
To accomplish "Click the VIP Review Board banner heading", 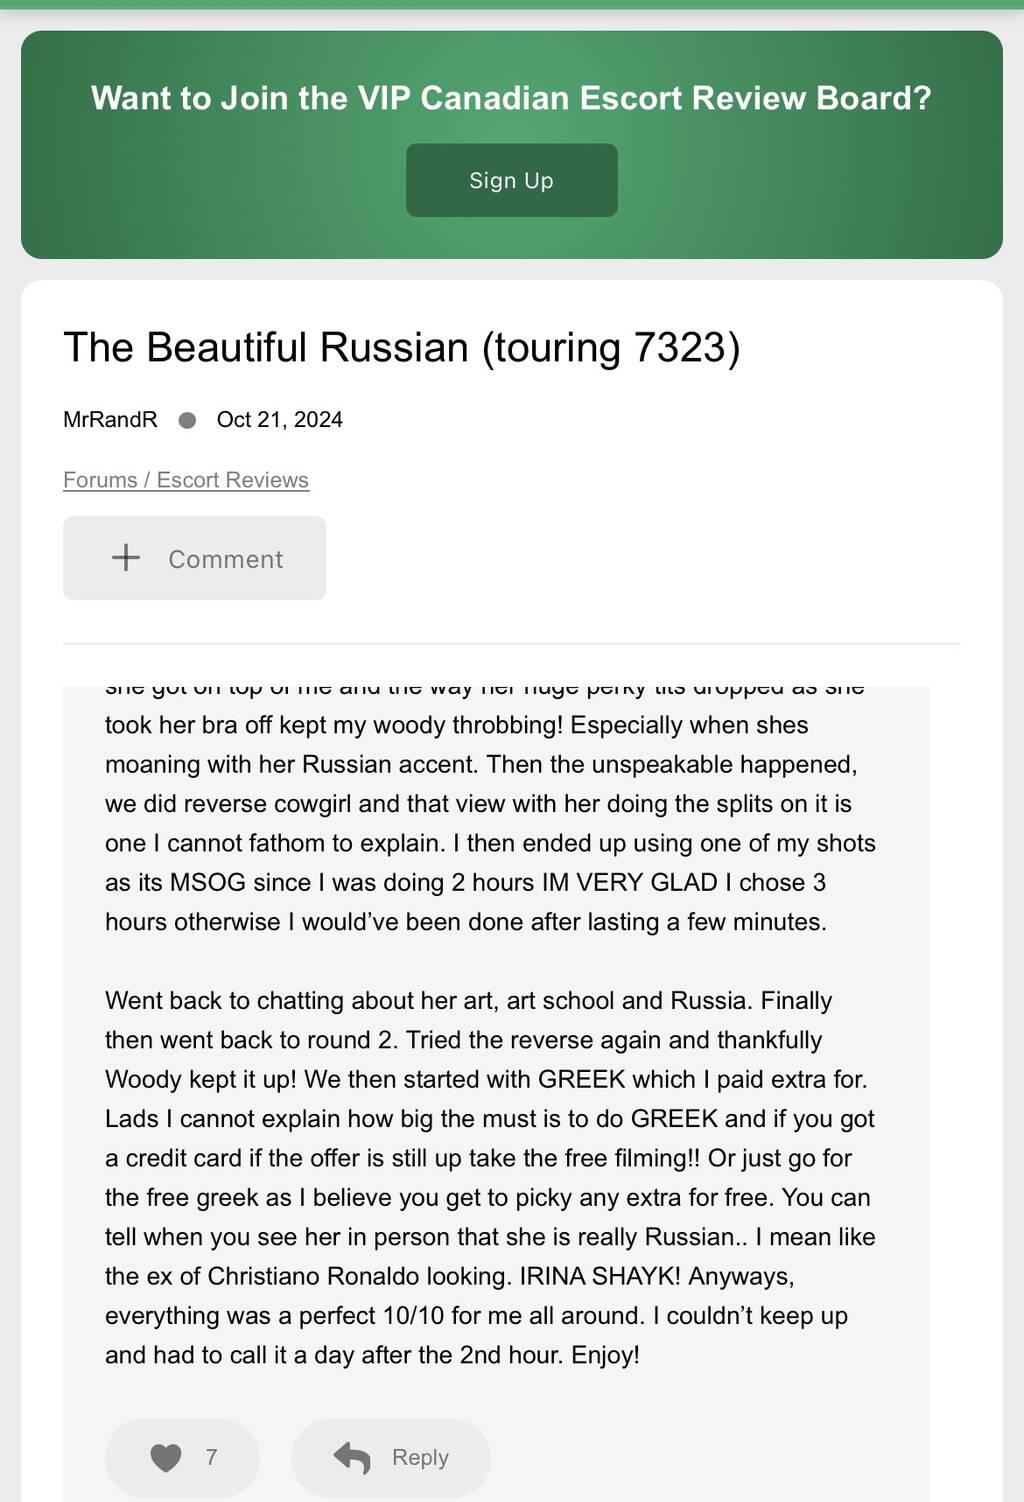I will pos(511,98).
